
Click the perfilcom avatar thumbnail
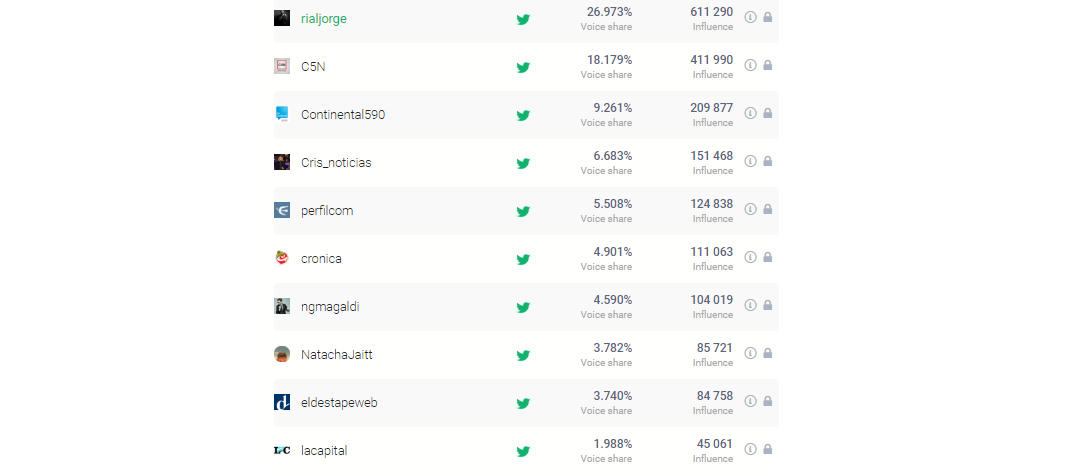tap(282, 210)
